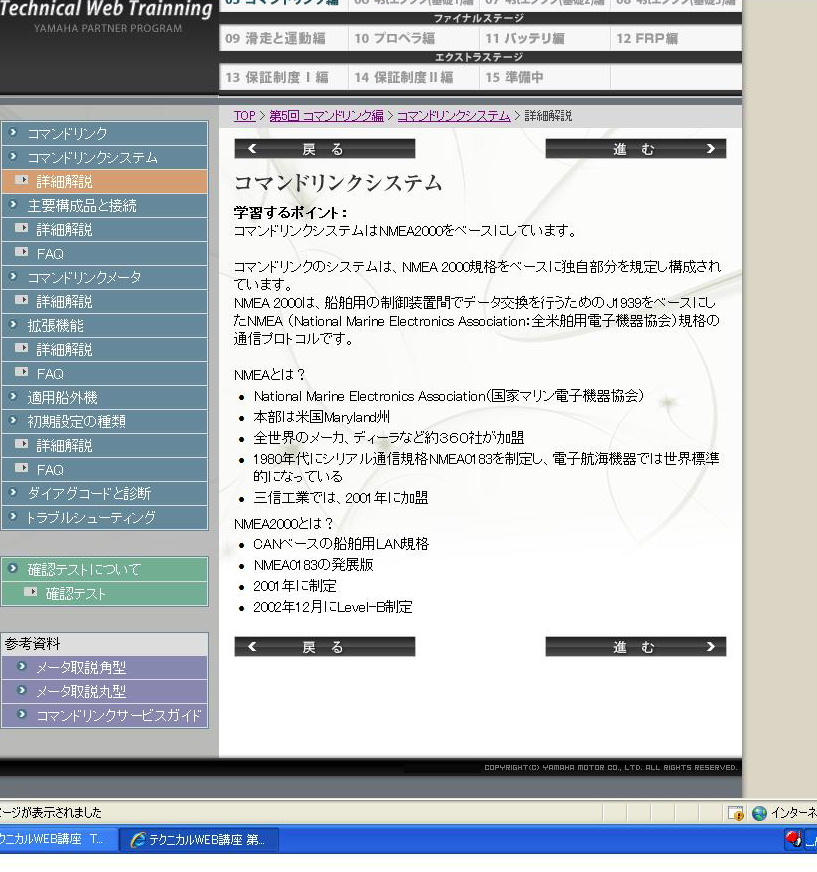This screenshot has width=817, height=872.
Task: Open メータ取説角型 reference document
Action: [x=105, y=667]
